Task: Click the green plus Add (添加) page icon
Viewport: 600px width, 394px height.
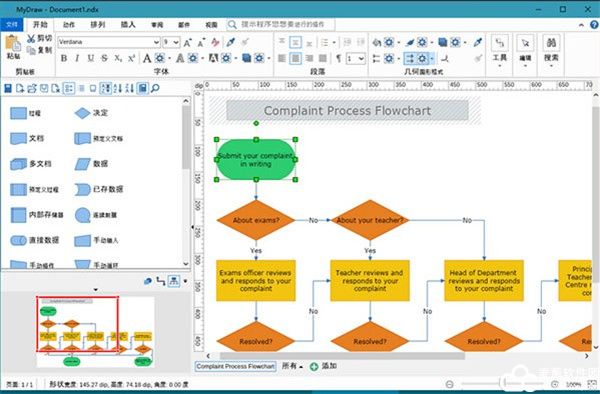Action: click(314, 366)
